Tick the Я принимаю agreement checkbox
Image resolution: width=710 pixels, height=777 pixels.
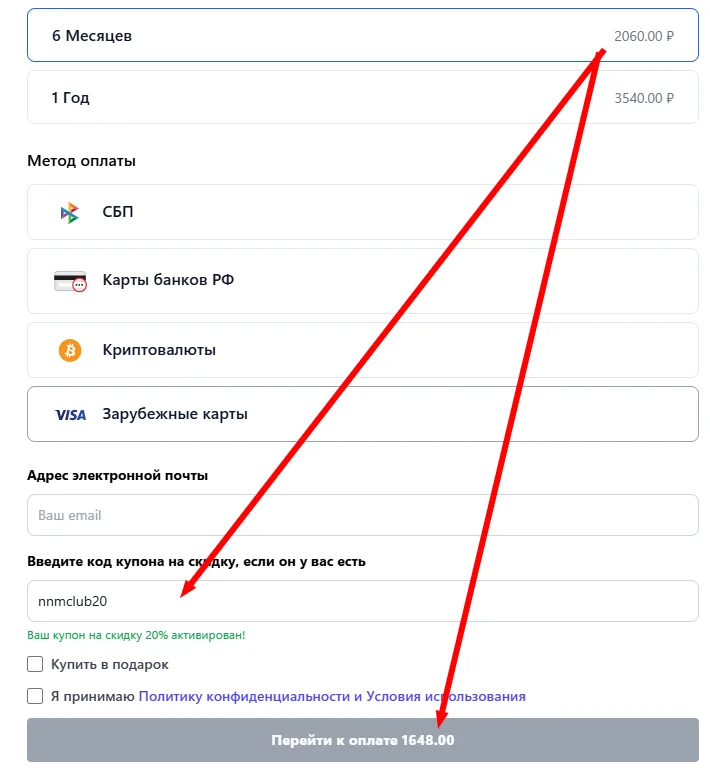35,696
